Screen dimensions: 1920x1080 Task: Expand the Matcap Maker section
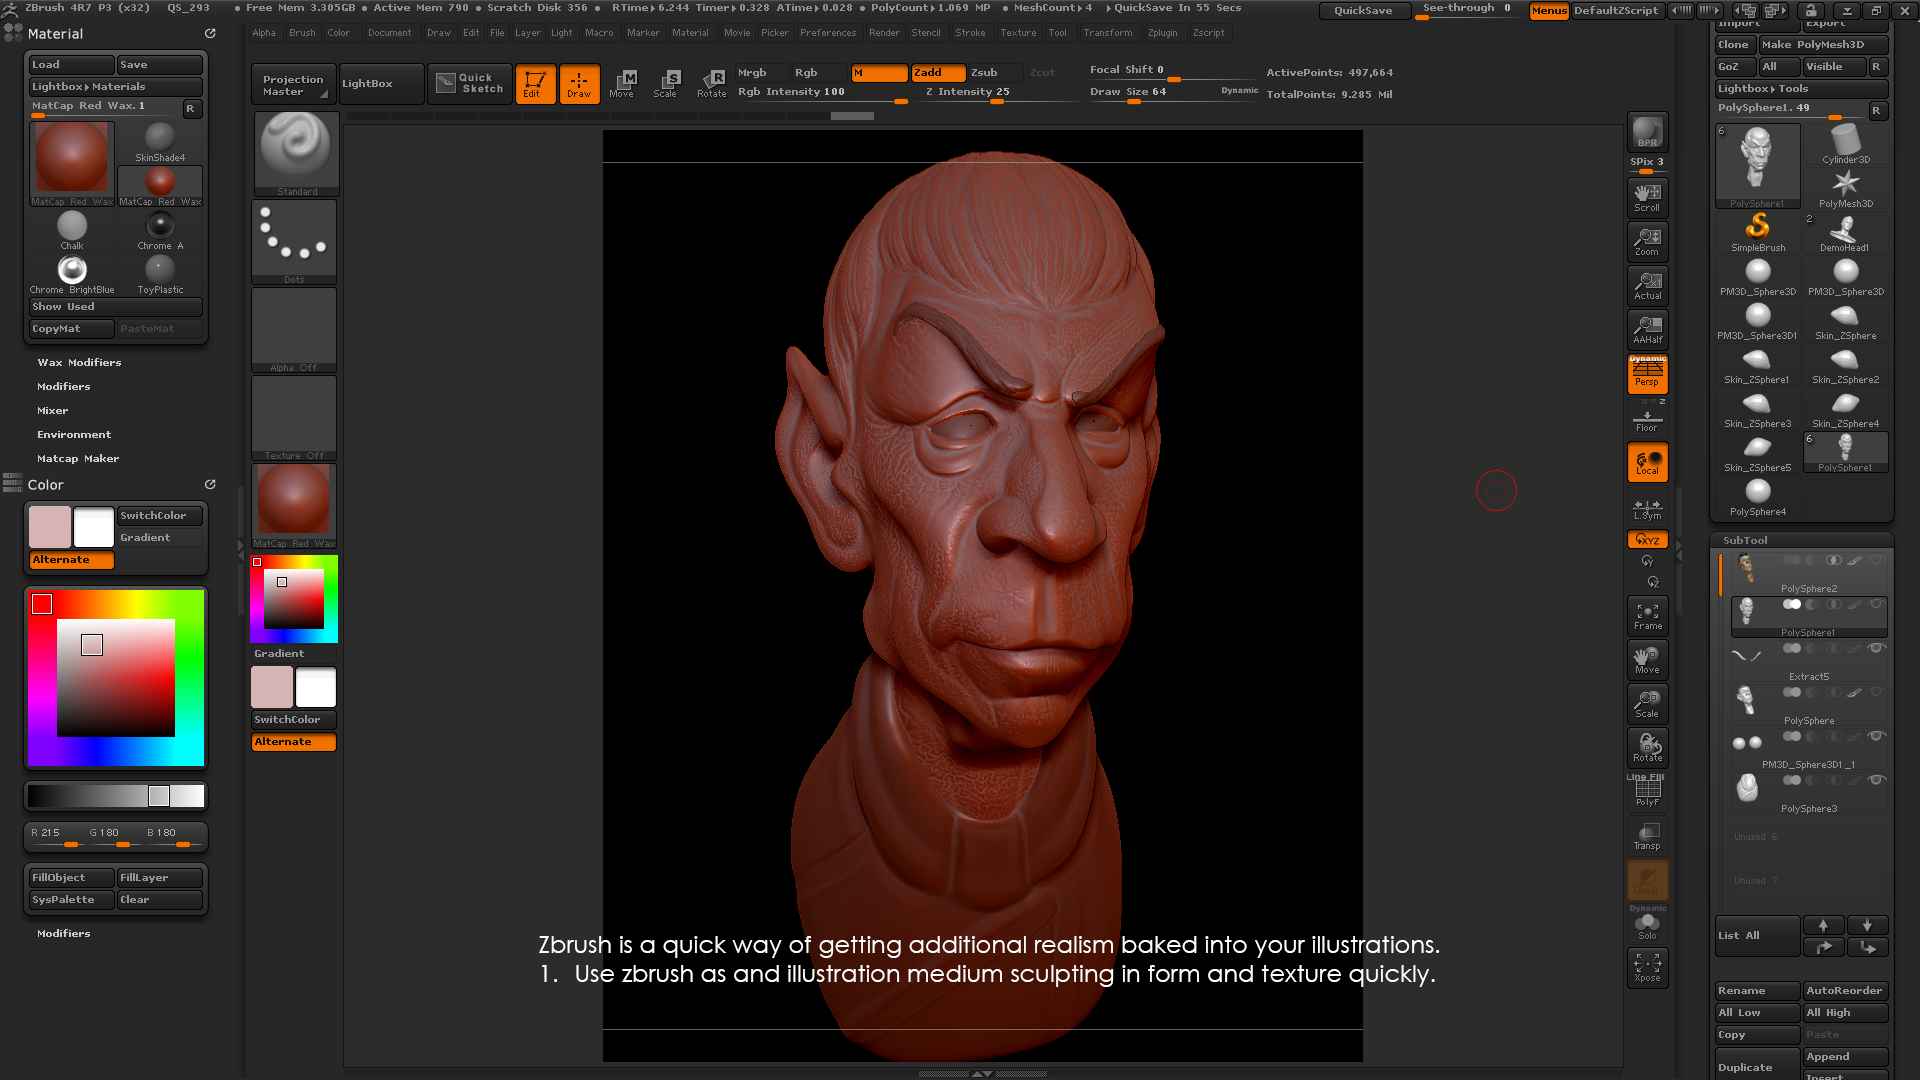tap(78, 458)
